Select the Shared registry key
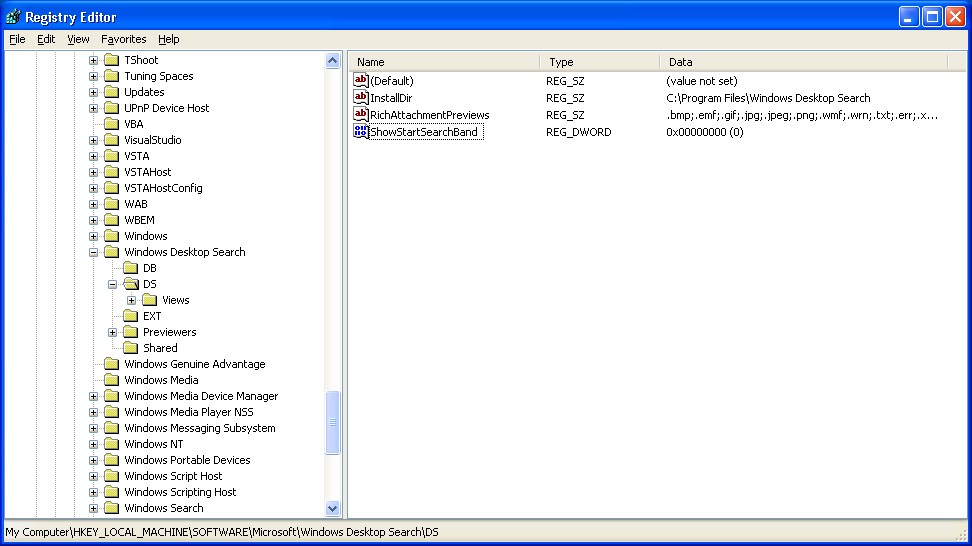The width and height of the screenshot is (972, 546). pos(160,348)
